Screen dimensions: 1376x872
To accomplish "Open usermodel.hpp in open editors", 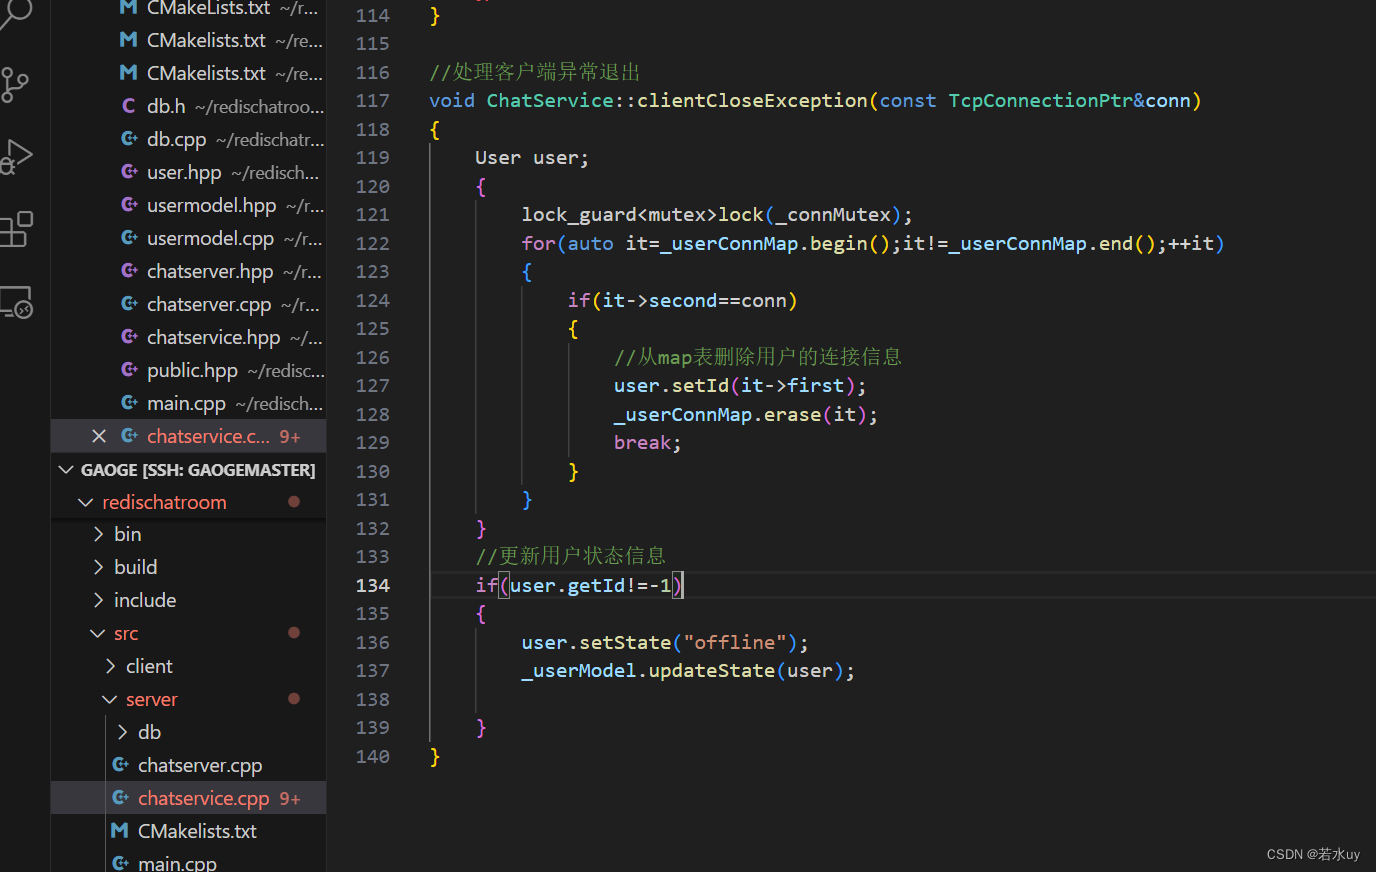I will 188,205.
